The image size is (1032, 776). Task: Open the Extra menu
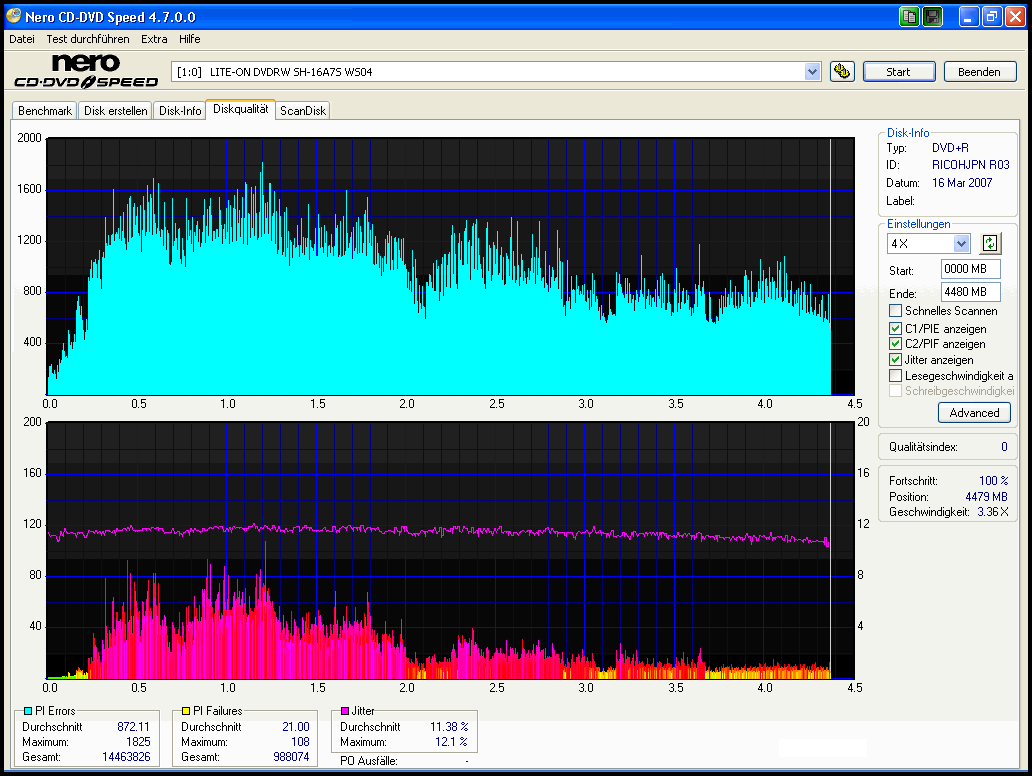[x=154, y=39]
